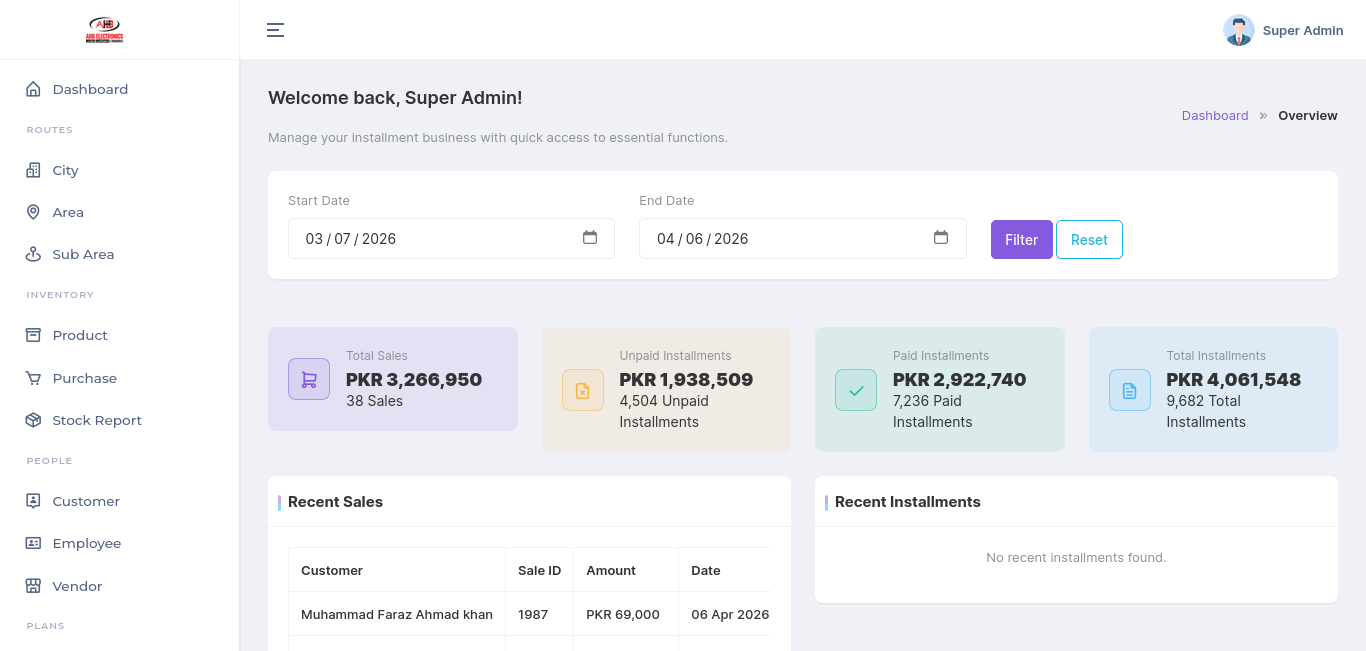Click the Stock Report icon
The image size is (1366, 651).
pos(31,420)
